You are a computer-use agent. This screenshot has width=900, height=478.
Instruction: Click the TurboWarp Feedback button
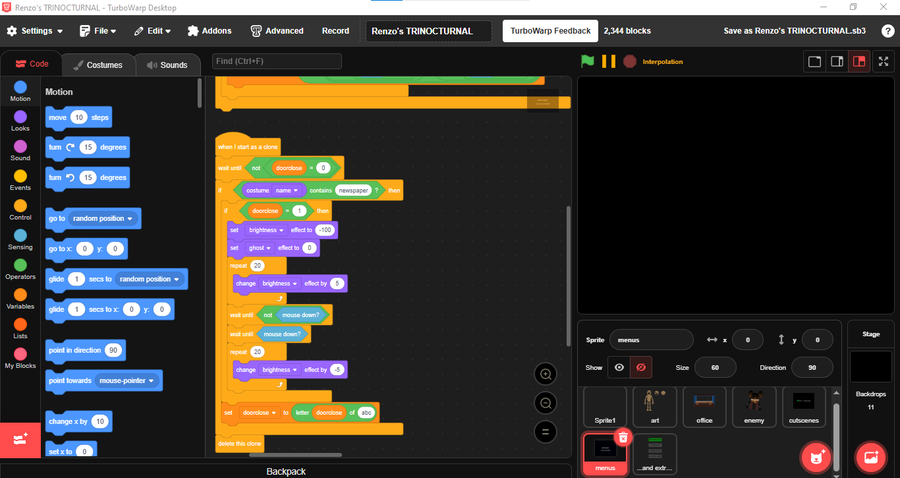[x=550, y=31]
